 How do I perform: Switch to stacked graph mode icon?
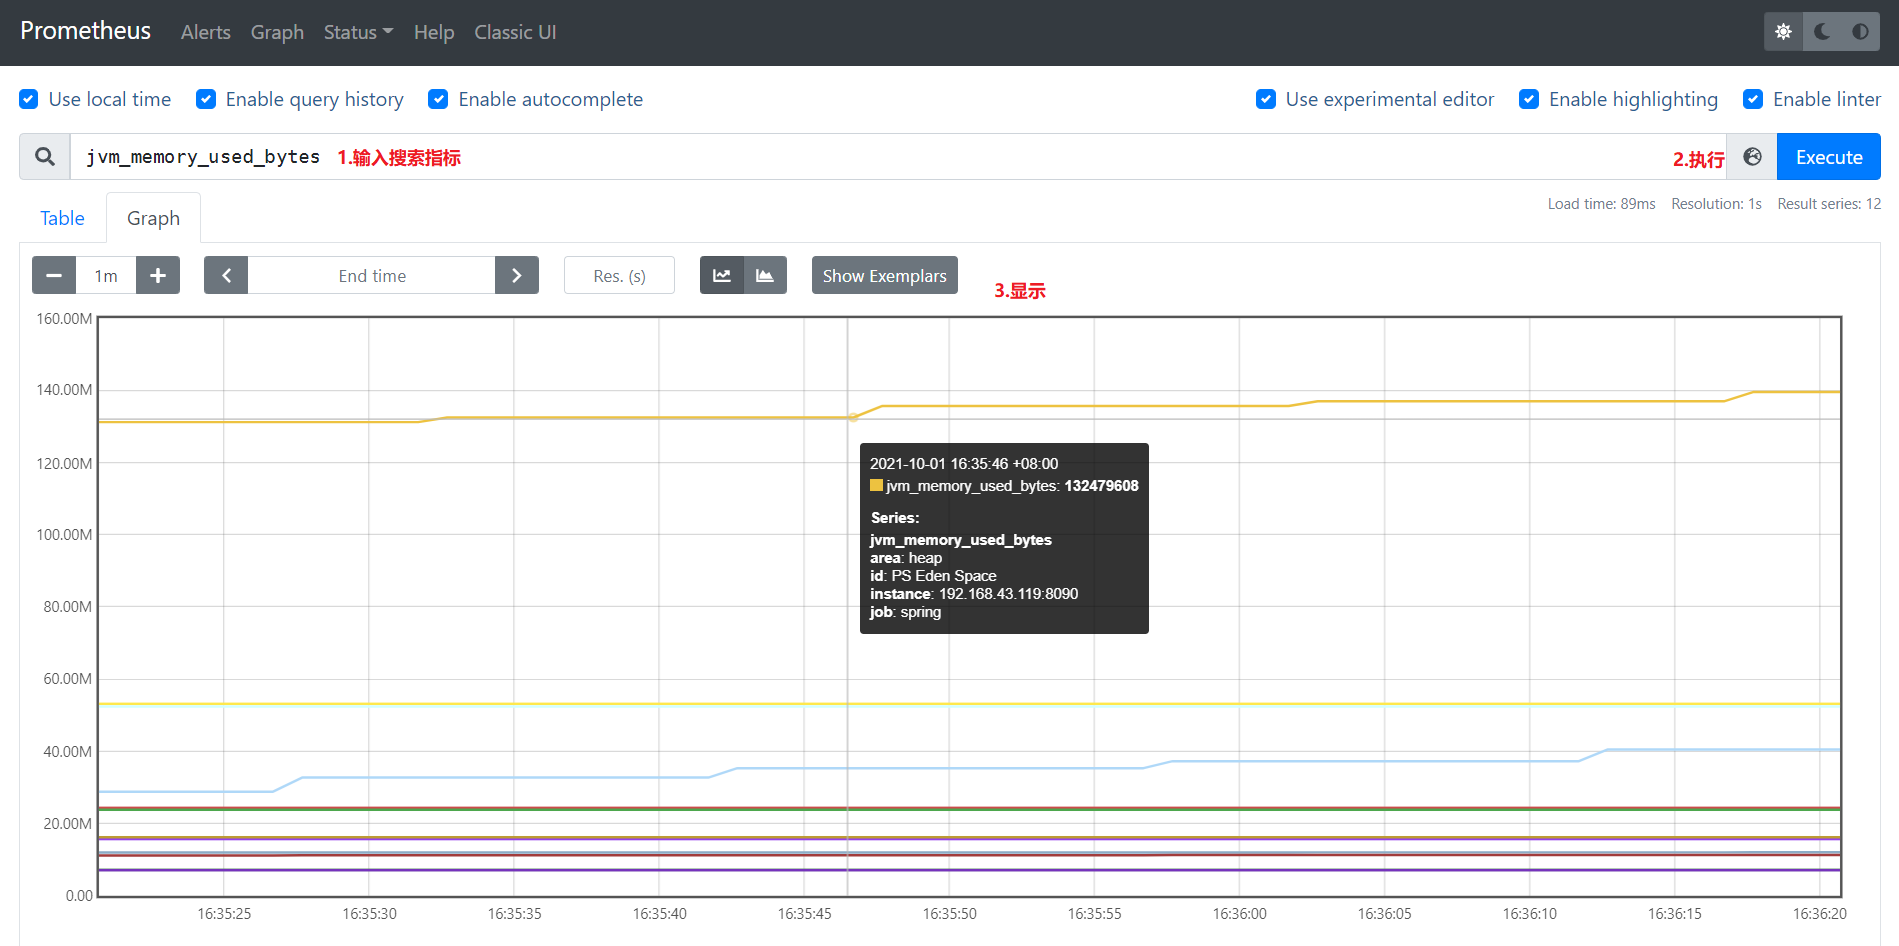[x=765, y=275]
